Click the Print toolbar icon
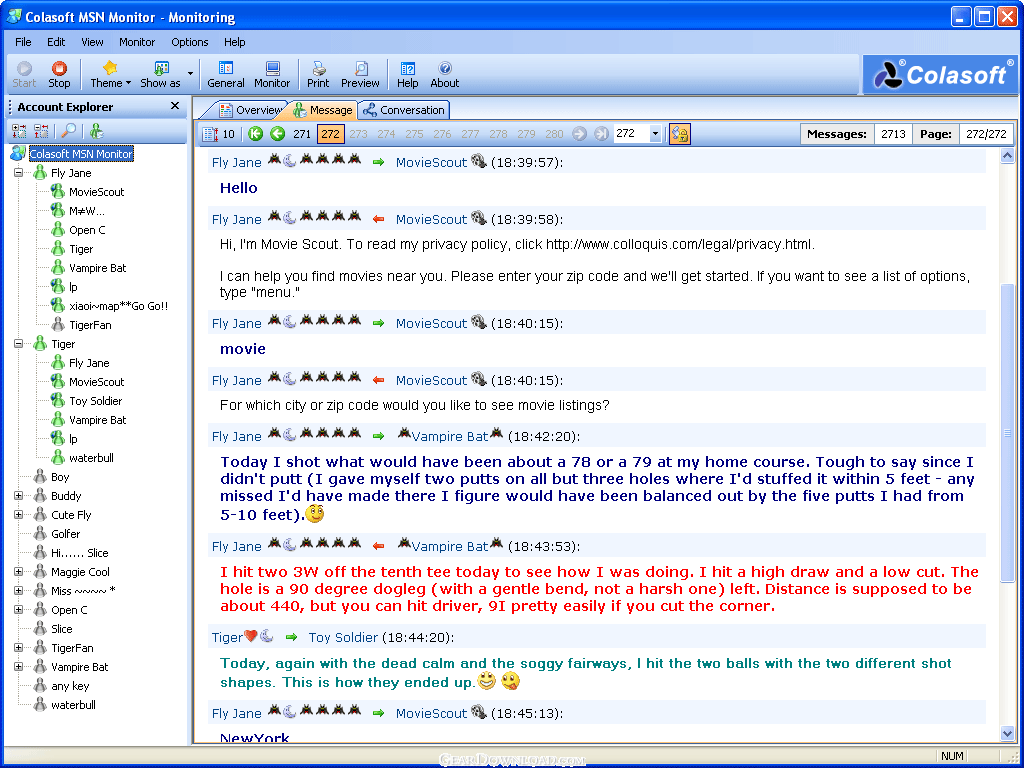 pos(318,74)
